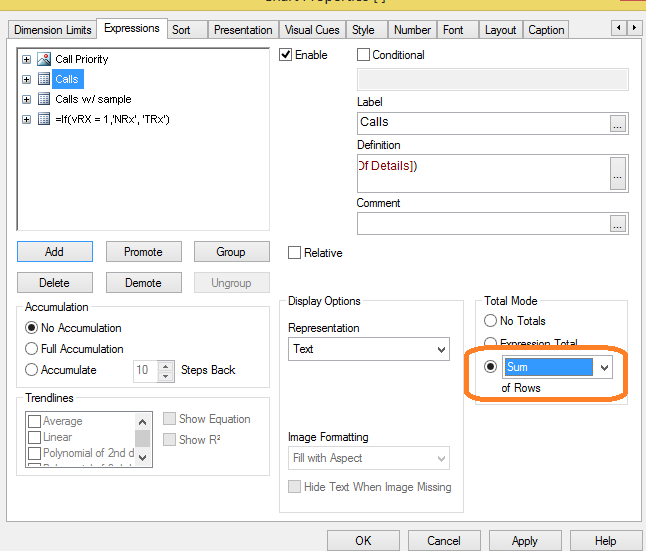Open the Label expression editor ellipsis button
This screenshot has width=646, height=551.
point(618,123)
